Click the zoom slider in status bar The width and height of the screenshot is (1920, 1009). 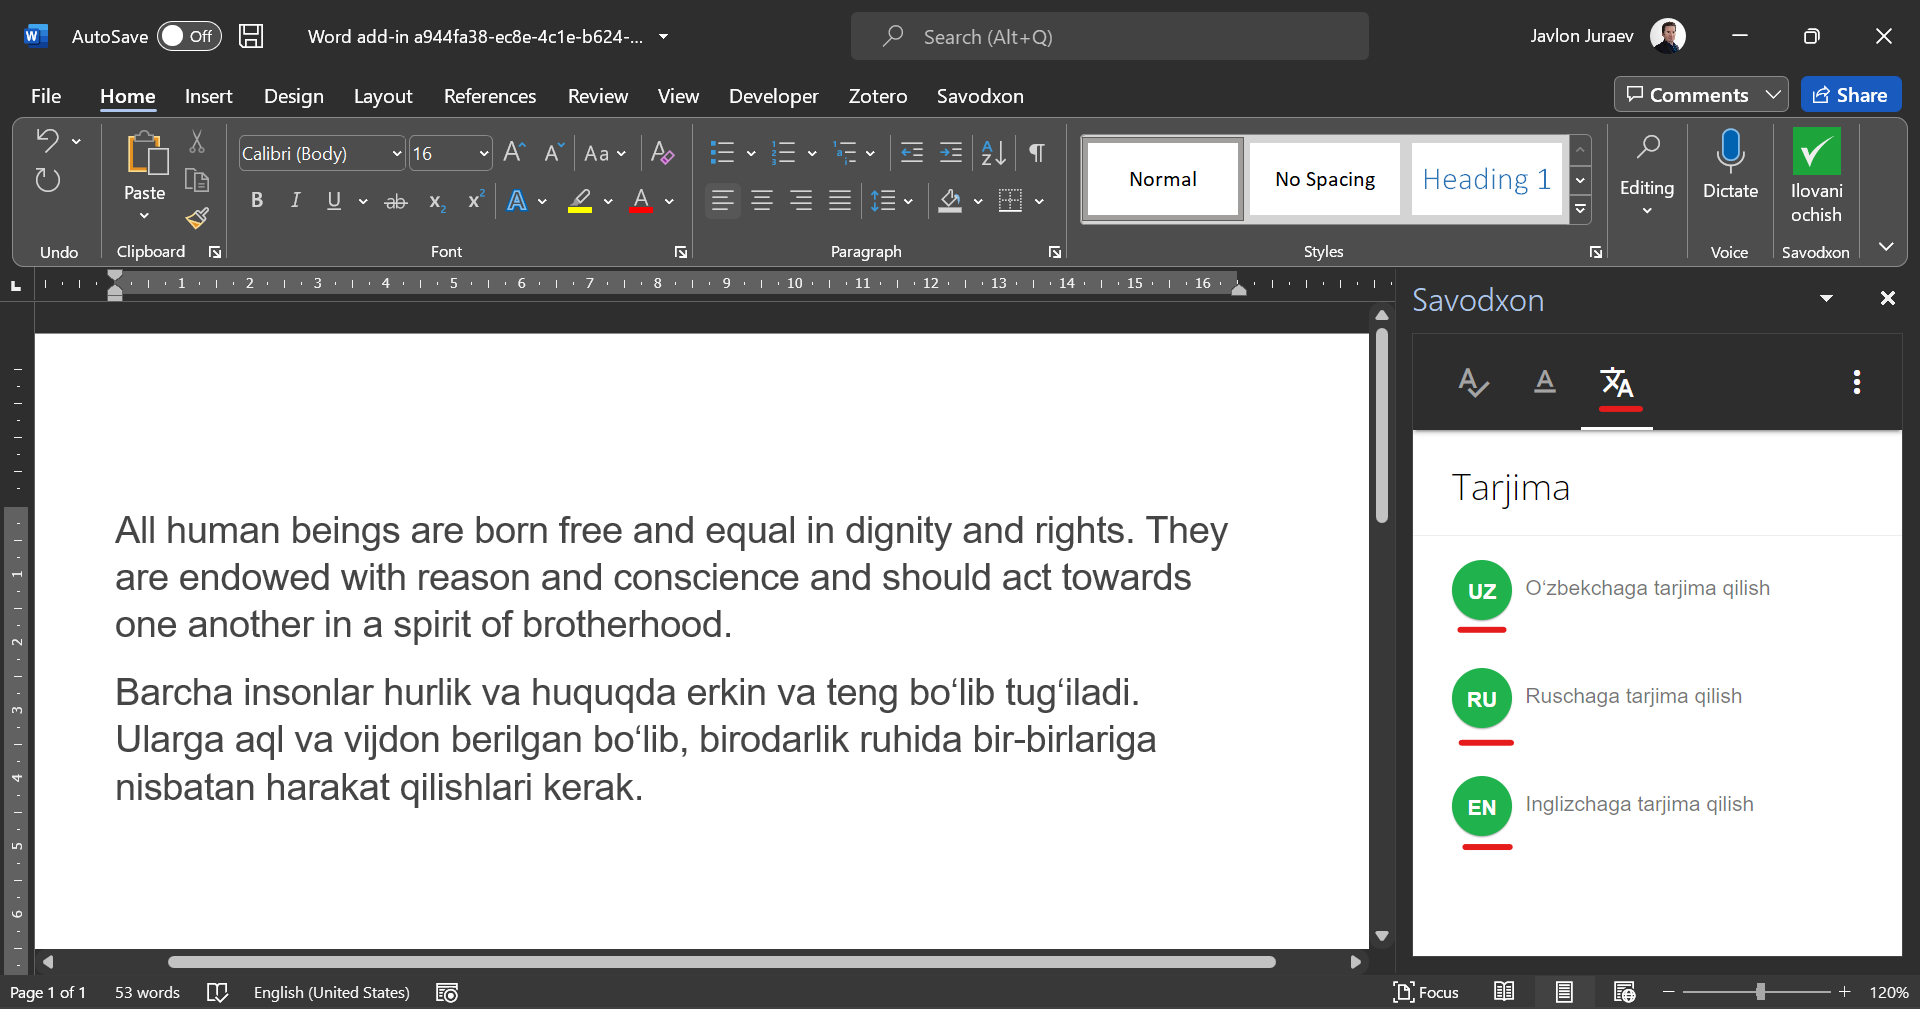pos(1759,992)
